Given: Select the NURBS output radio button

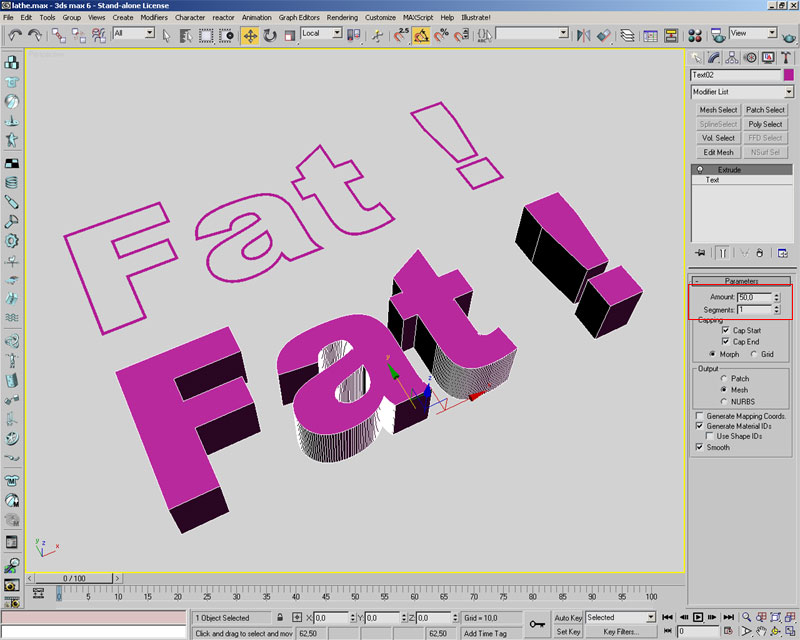Looking at the screenshot, I should click(724, 402).
